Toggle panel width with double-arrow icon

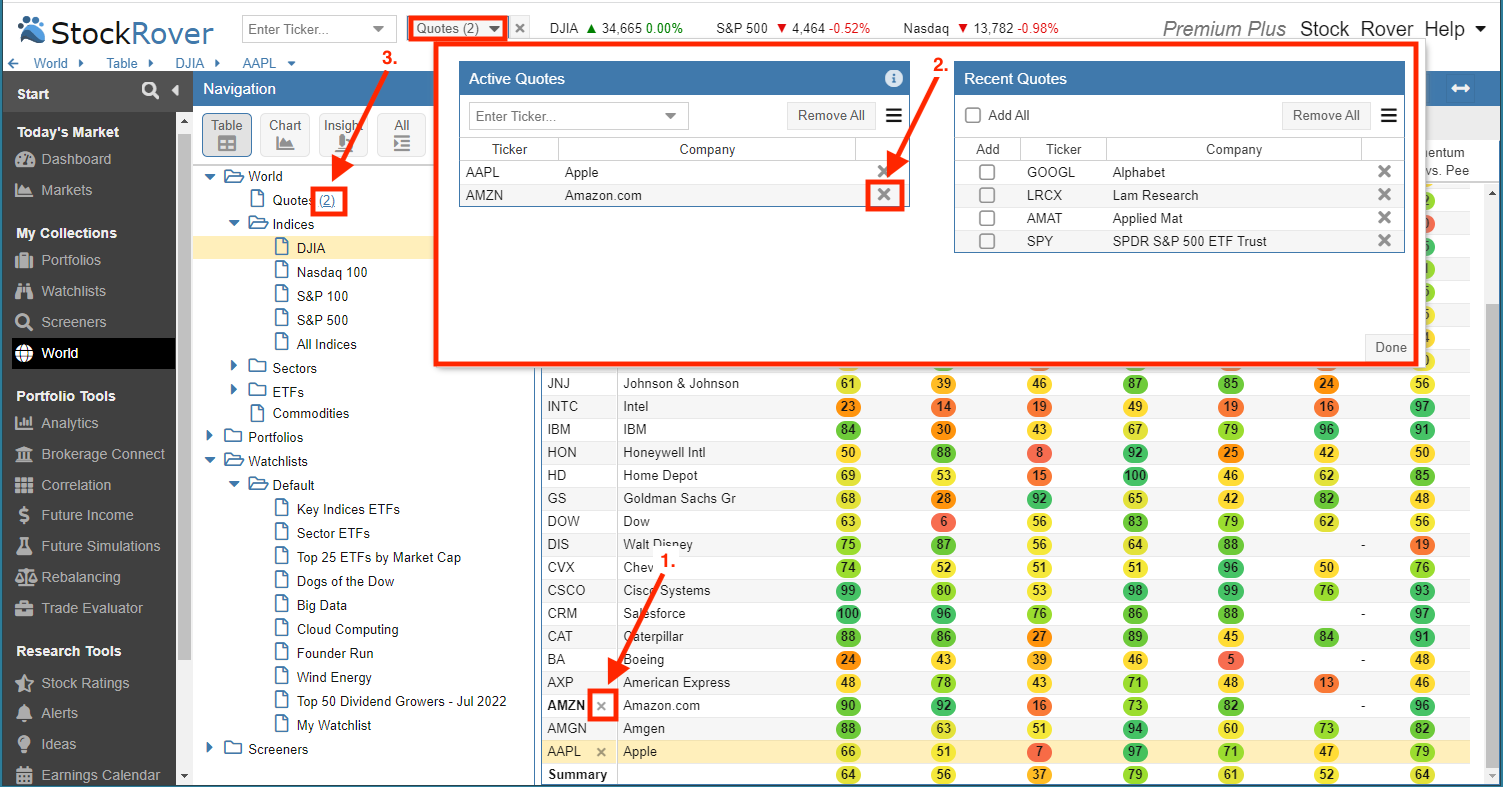pos(1461,89)
